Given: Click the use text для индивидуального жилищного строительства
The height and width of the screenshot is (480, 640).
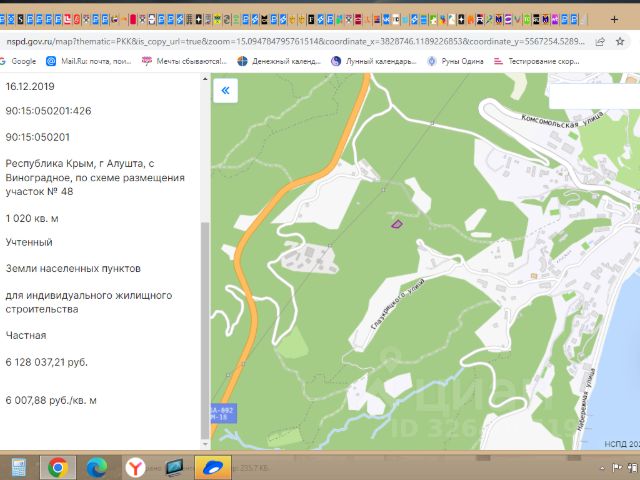Looking at the screenshot, I should pos(89,302).
